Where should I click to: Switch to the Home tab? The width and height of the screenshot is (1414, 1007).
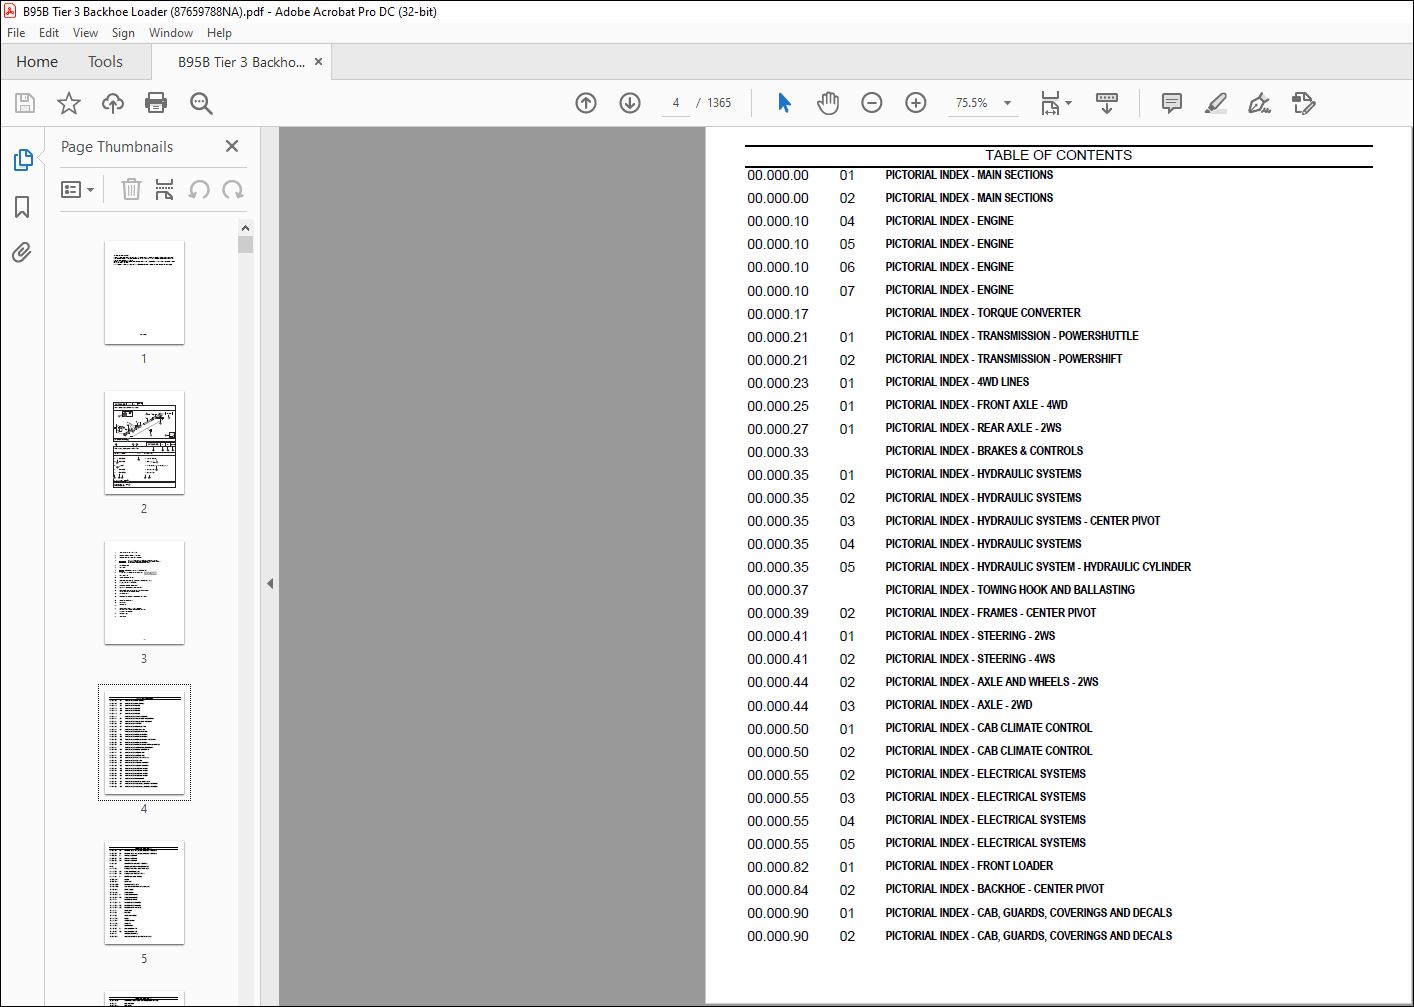click(37, 62)
